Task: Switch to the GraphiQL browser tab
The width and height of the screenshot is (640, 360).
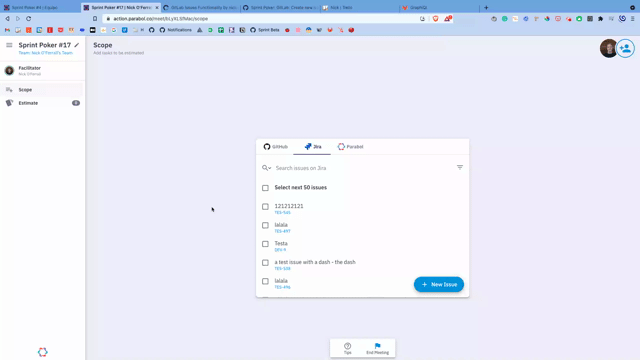Action: (440, 7)
